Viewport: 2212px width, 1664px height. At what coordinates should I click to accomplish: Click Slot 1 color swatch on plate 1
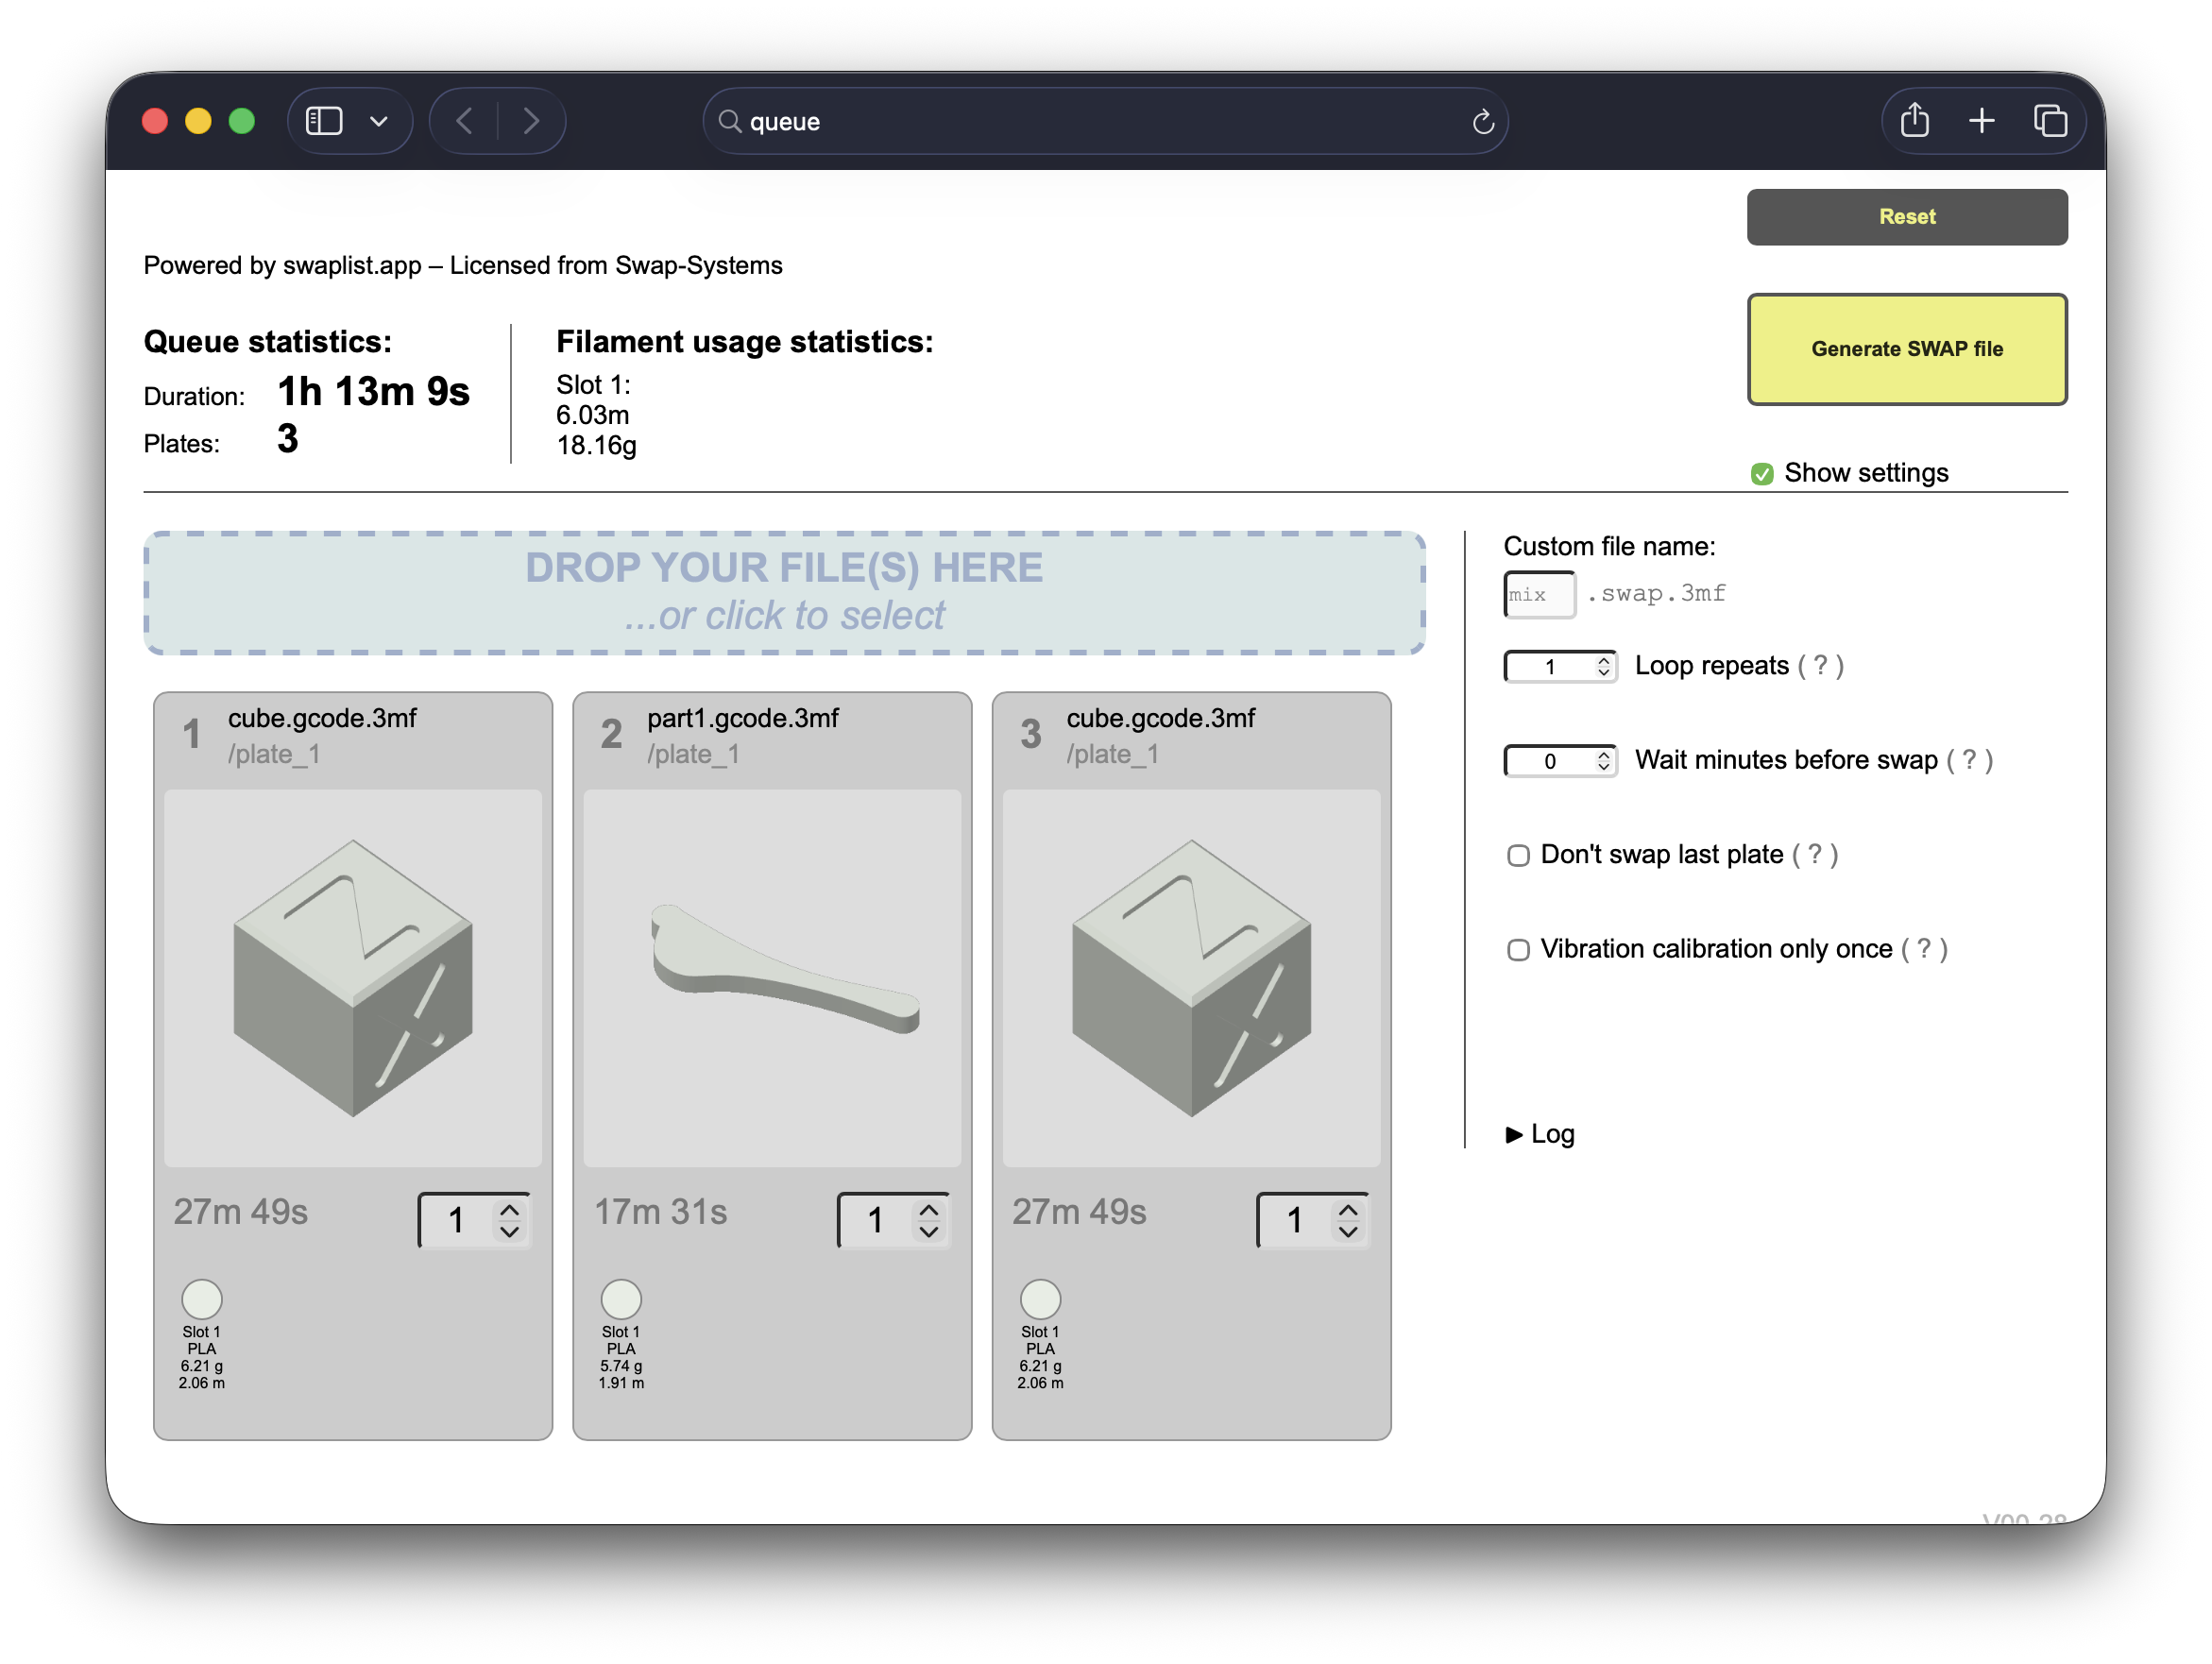[x=201, y=1299]
